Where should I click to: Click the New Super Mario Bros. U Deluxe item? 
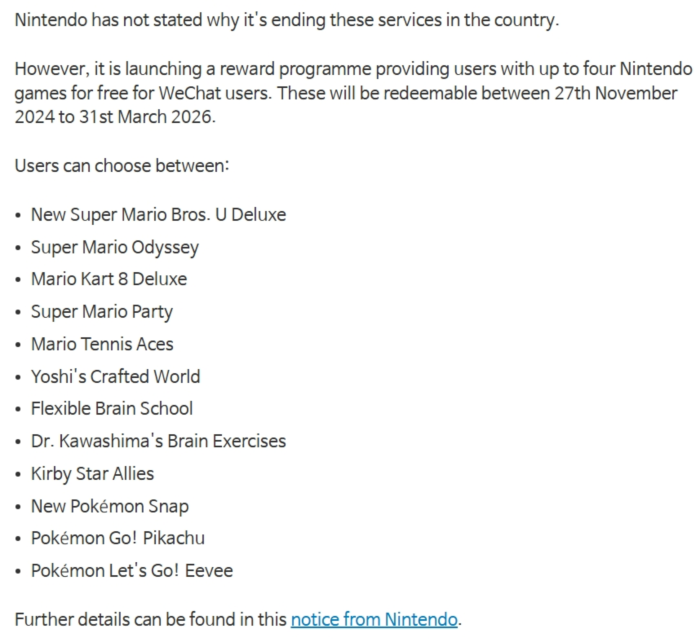click(x=158, y=215)
